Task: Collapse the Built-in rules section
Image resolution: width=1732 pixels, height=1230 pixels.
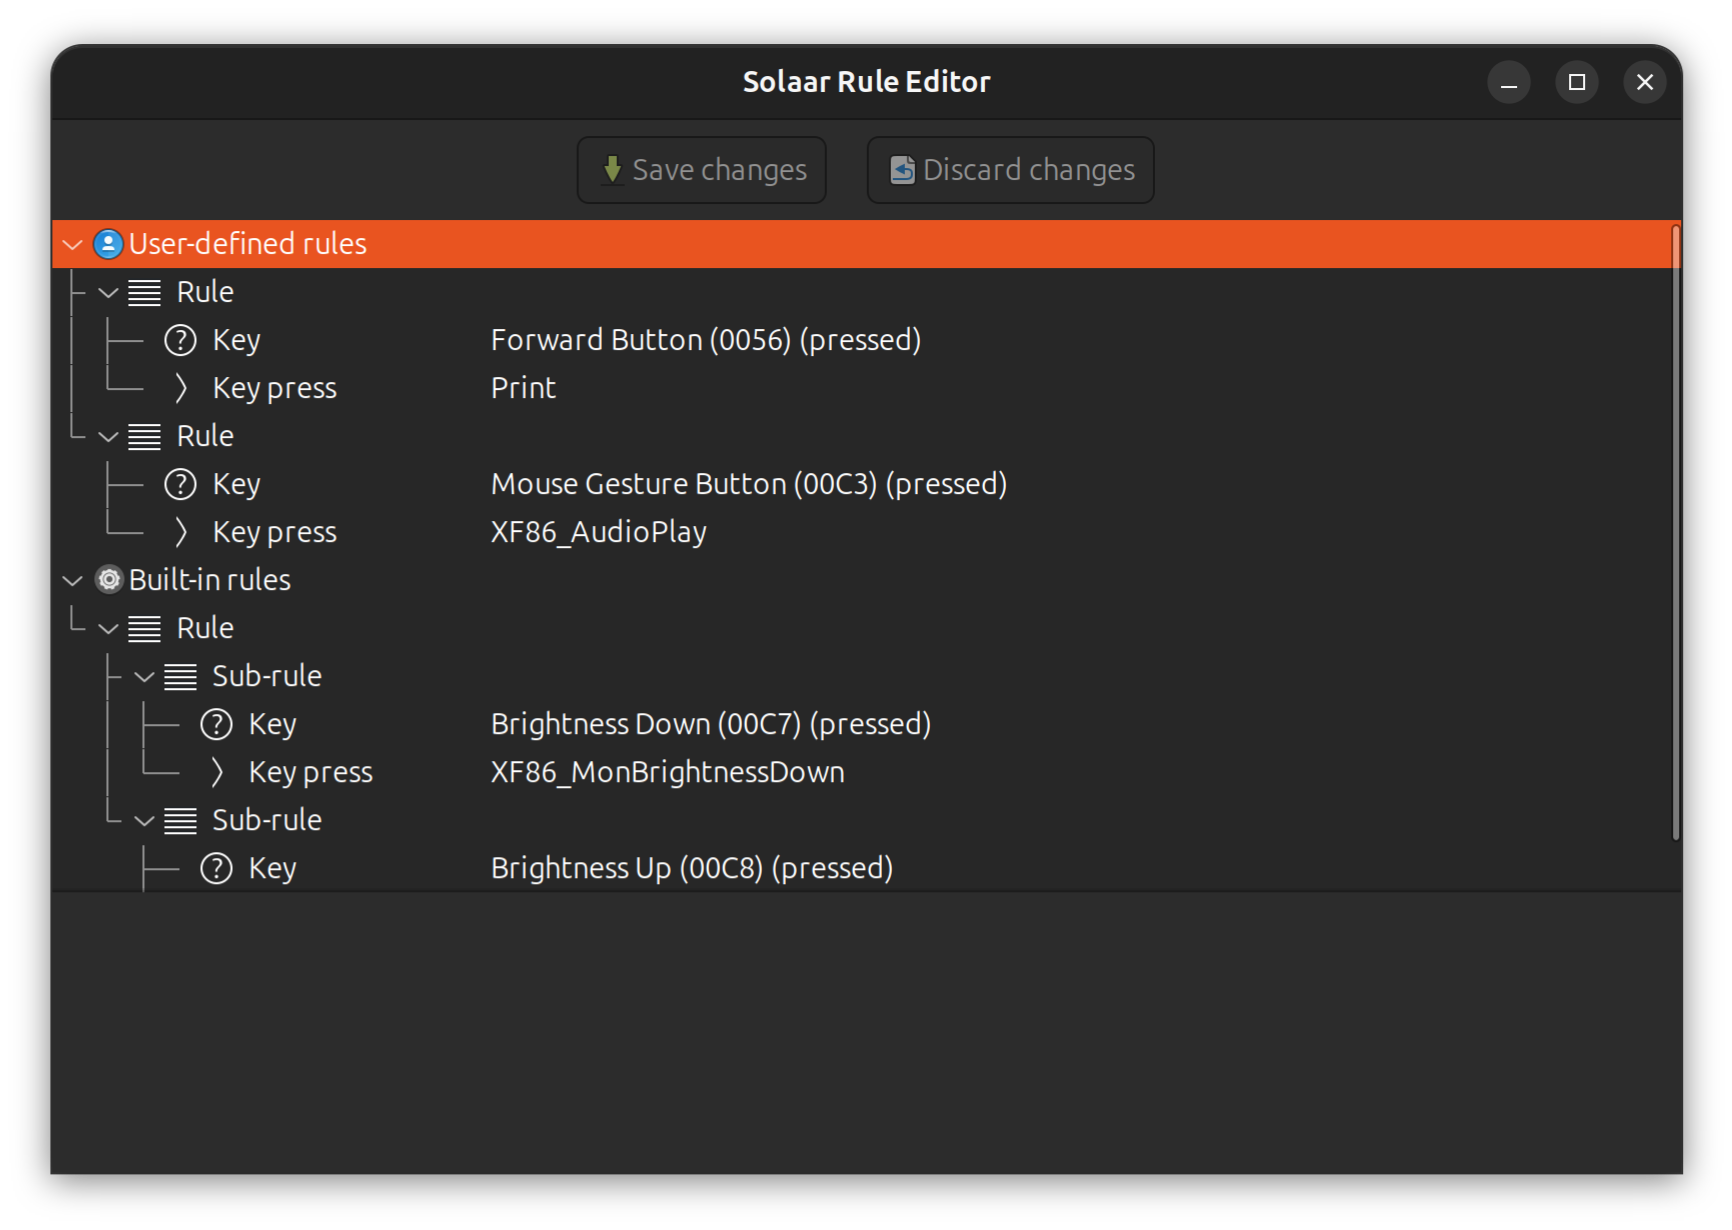Action: tap(72, 580)
